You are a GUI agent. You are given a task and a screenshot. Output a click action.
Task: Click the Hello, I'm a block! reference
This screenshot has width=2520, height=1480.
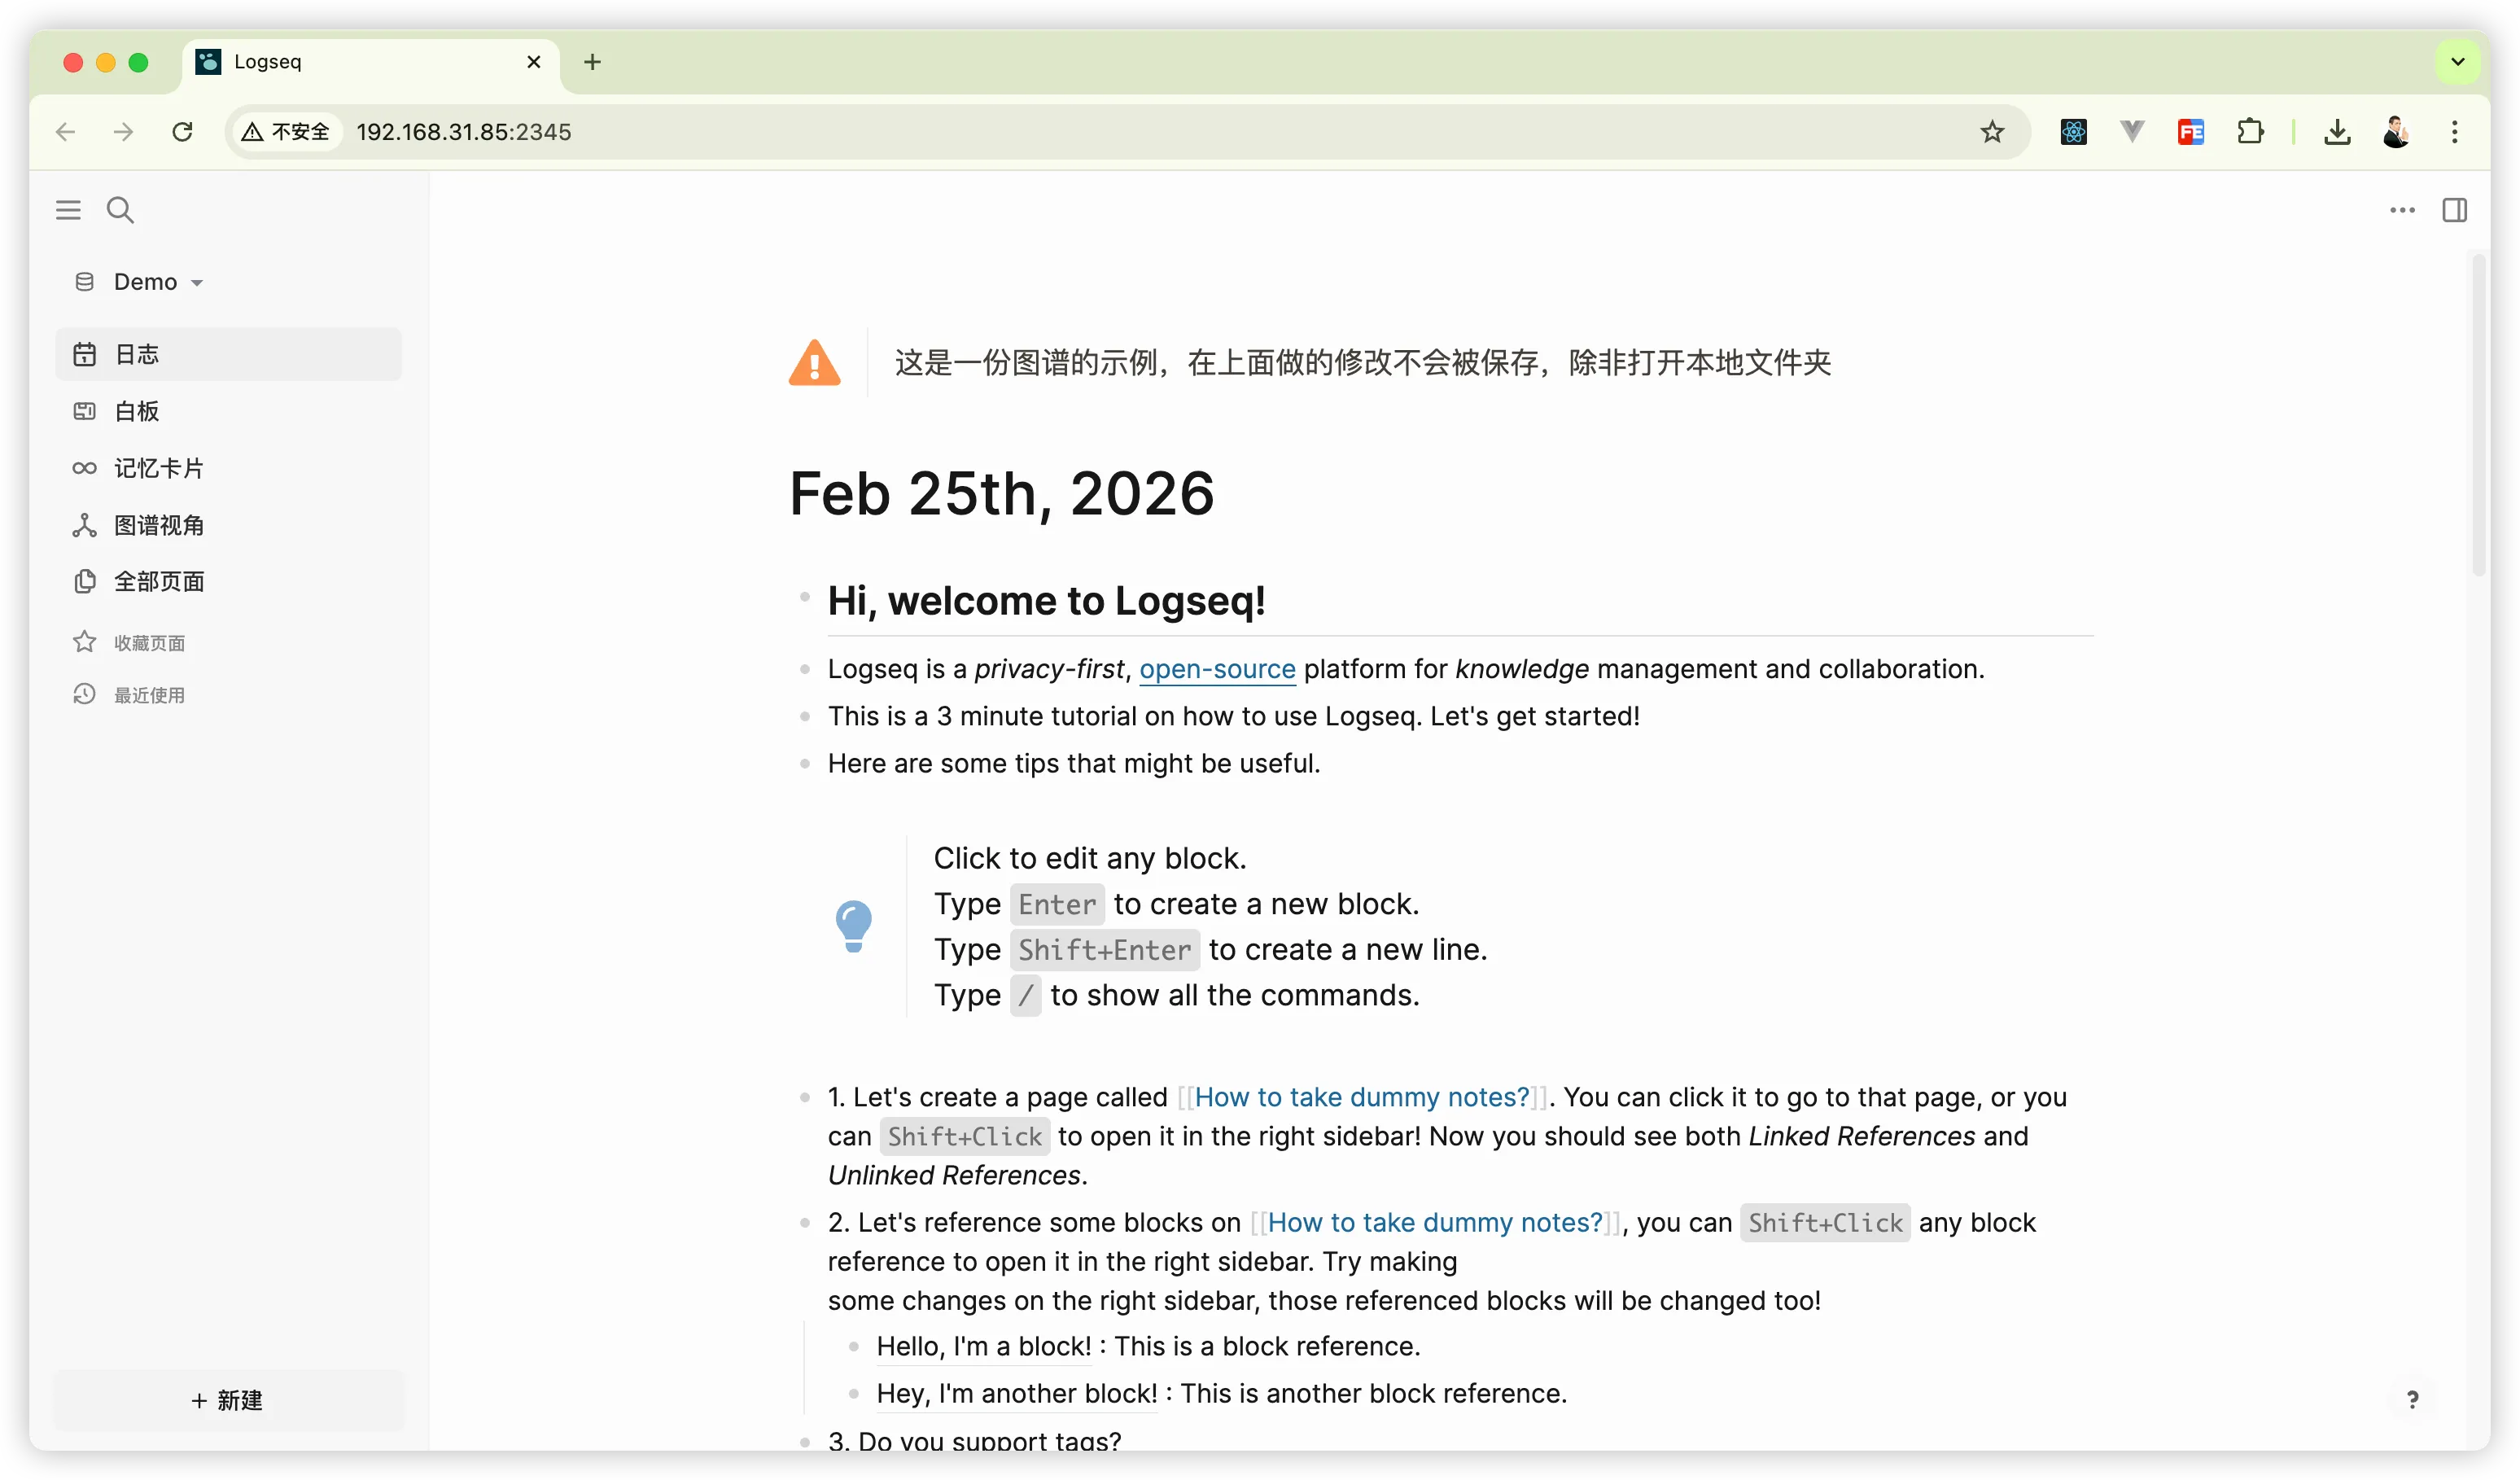[984, 1346]
